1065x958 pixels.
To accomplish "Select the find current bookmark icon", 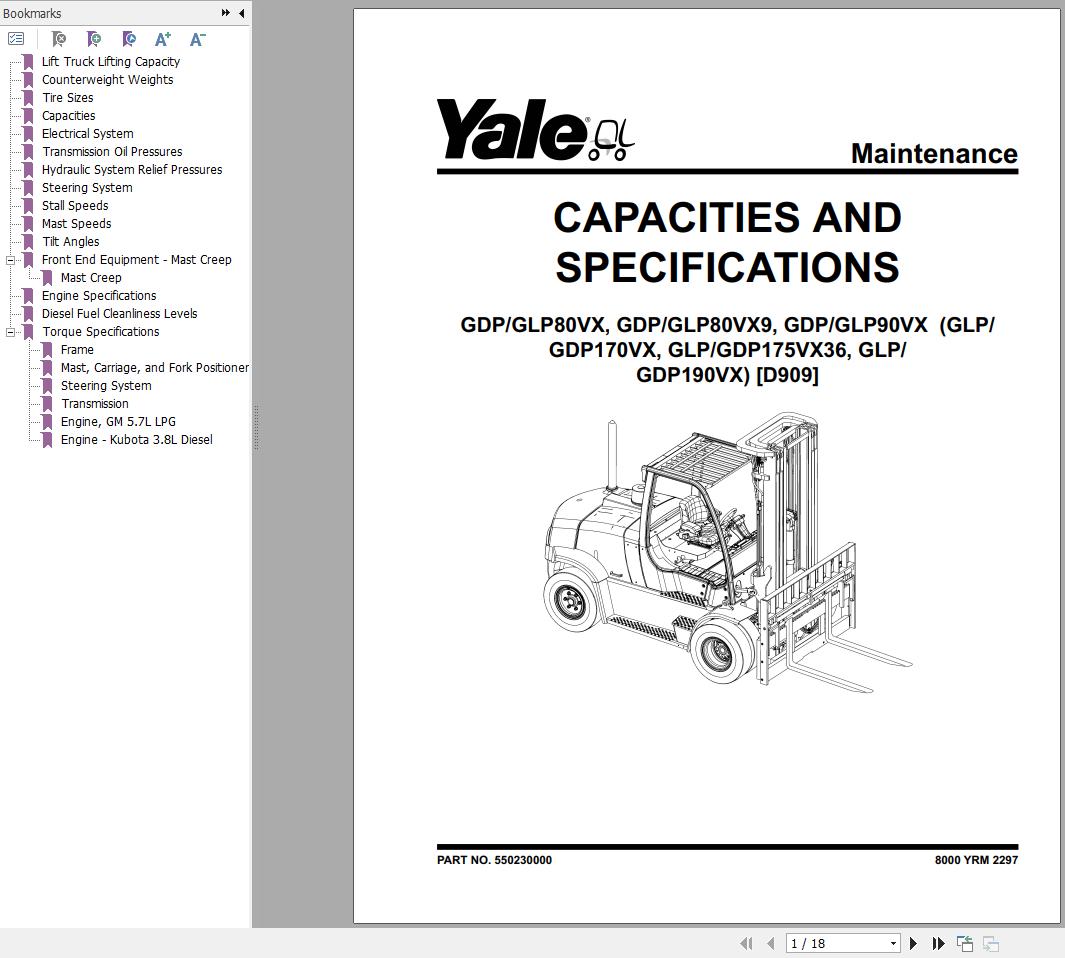I will click(x=128, y=38).
